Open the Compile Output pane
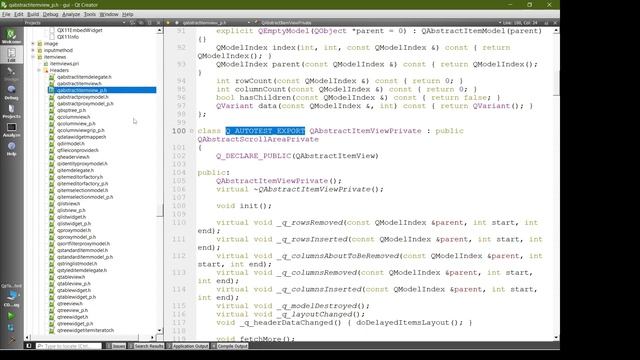 [x=229, y=346]
